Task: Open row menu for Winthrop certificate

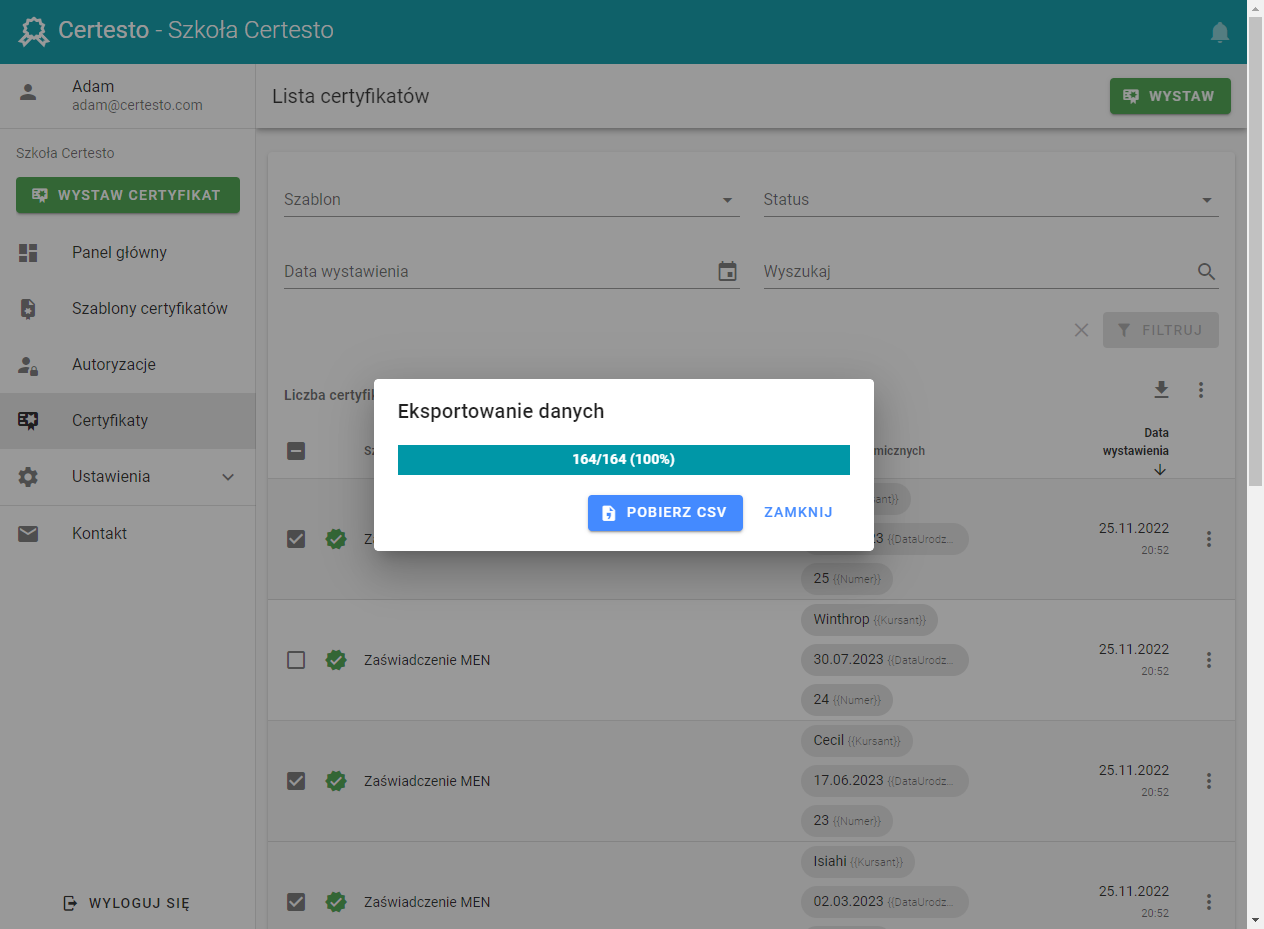Action: pyautogui.click(x=1209, y=660)
